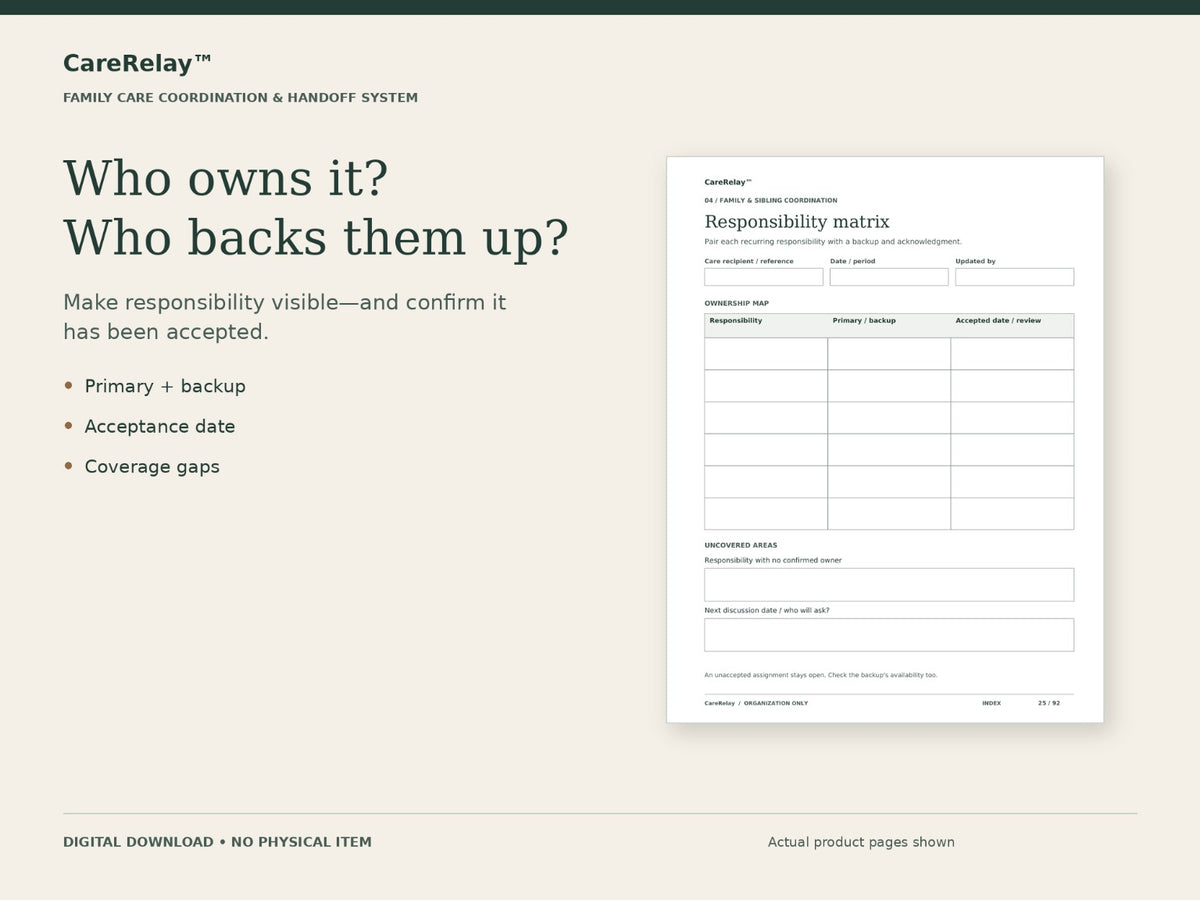1200x900 pixels.
Task: Click the Coverage gaps bullet item
Action: pos(152,466)
